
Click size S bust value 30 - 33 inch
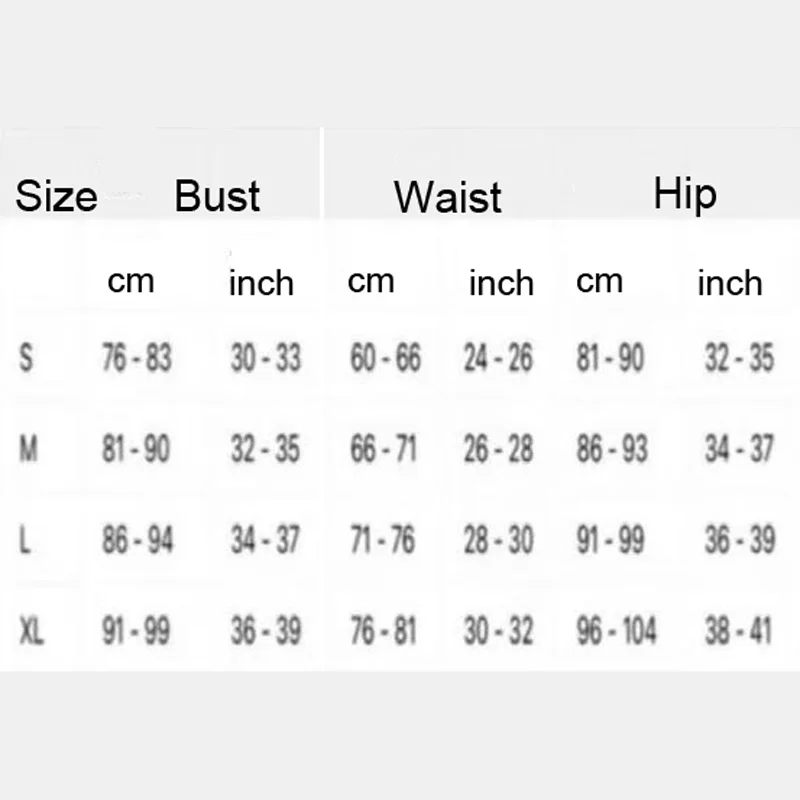tap(265, 358)
